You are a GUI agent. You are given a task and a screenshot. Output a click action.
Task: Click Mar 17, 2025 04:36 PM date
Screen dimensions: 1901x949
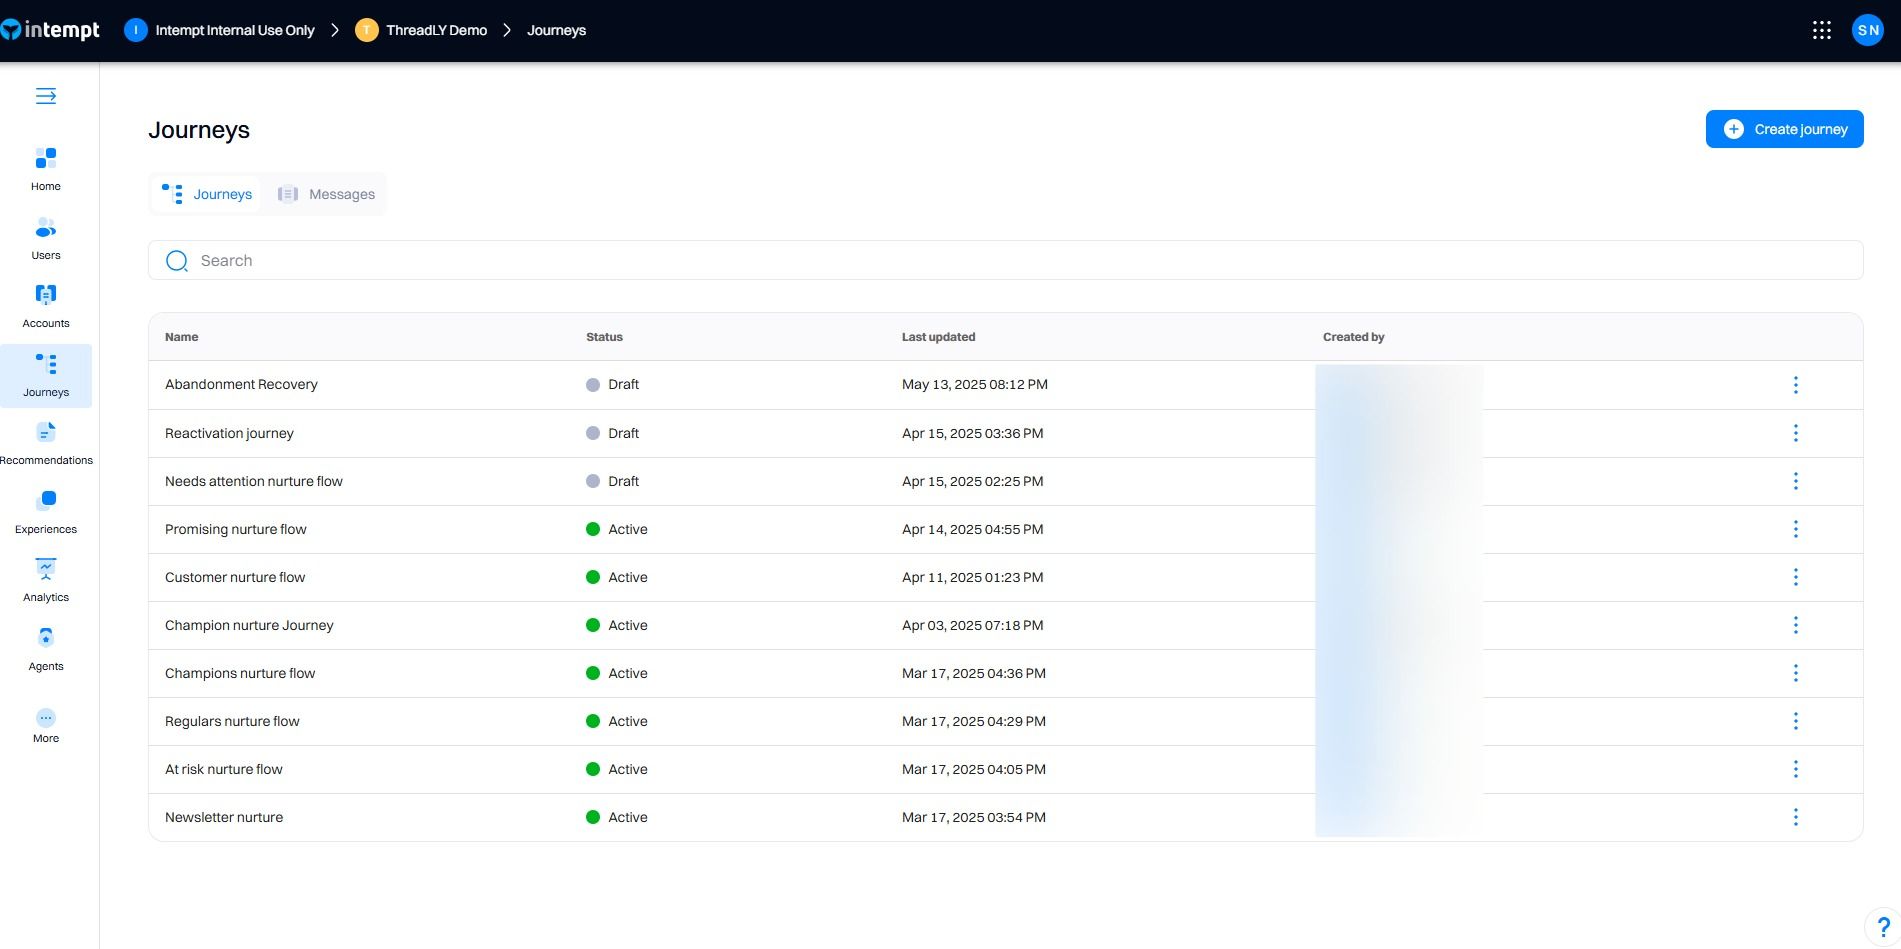point(974,673)
